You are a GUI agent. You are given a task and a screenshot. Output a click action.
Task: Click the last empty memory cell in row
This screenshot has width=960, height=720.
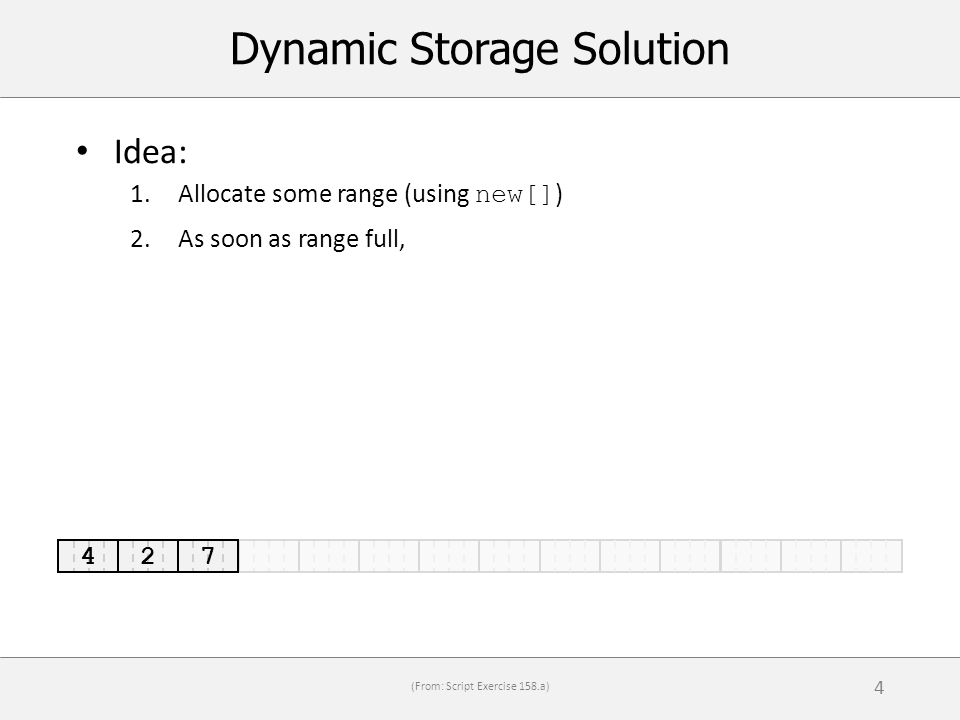[x=872, y=556]
